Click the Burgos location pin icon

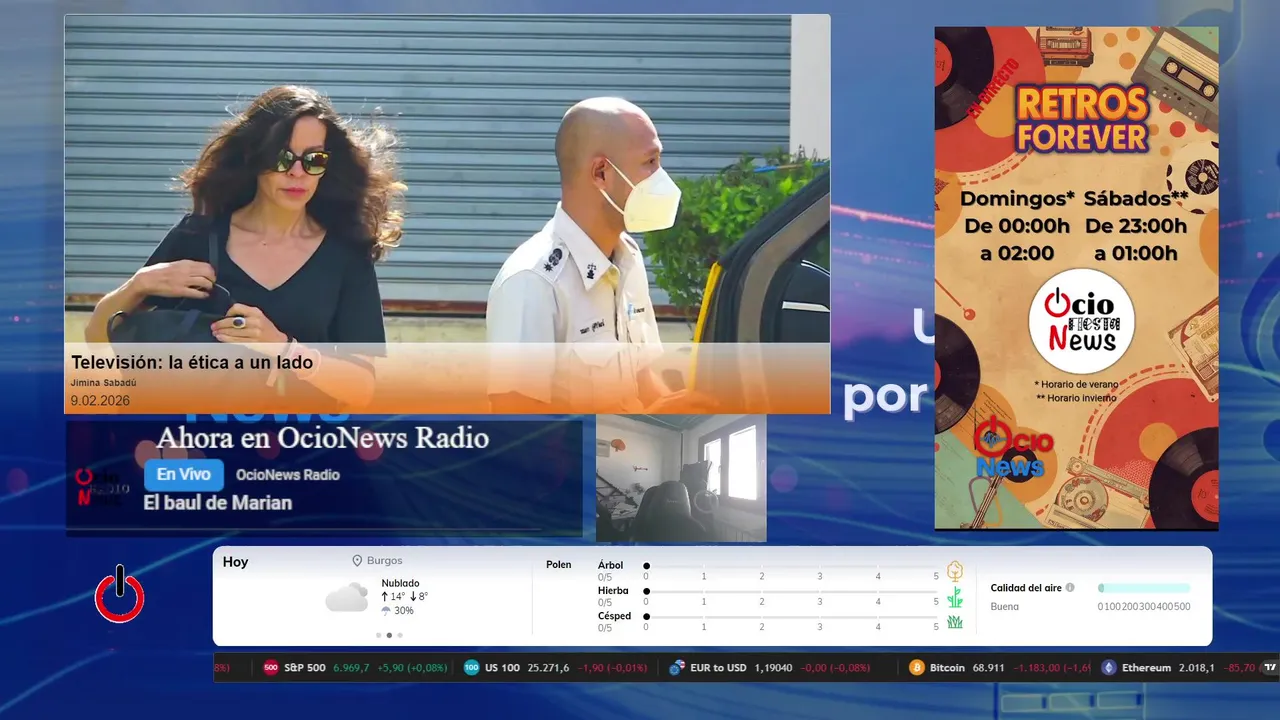tap(357, 561)
